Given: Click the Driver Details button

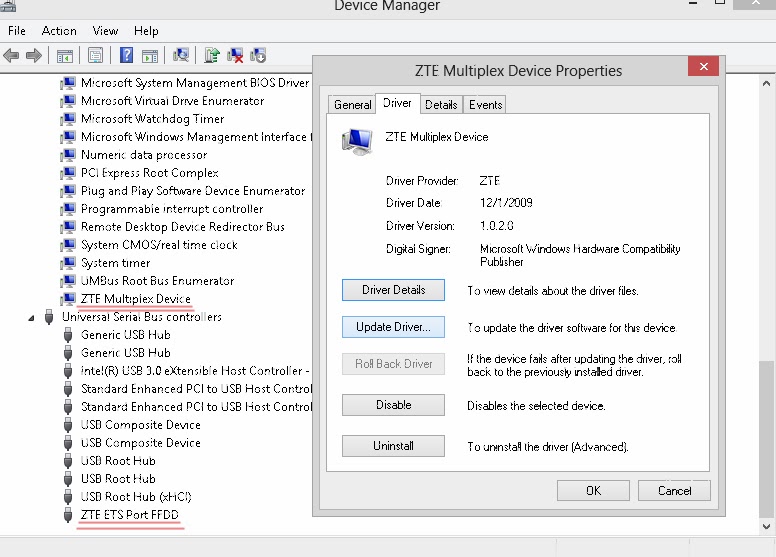Looking at the screenshot, I should click(393, 290).
